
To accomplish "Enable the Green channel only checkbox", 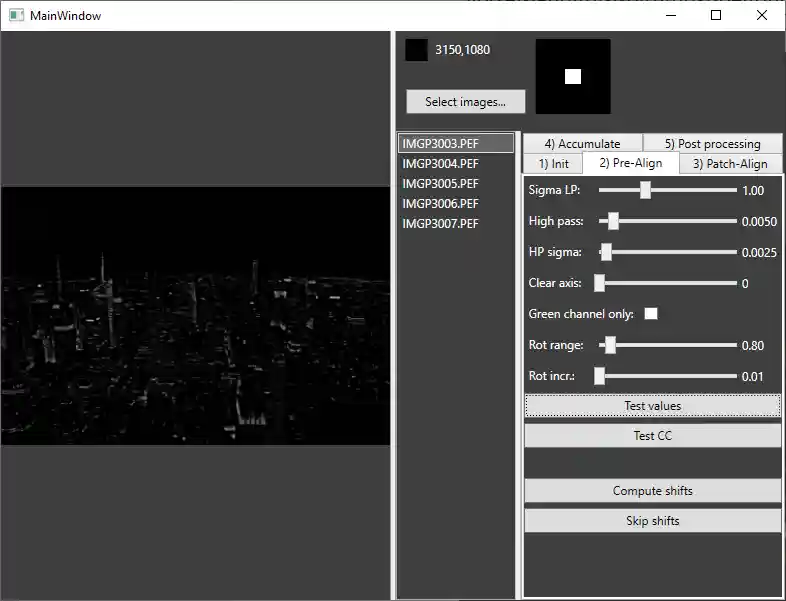I will [x=651, y=314].
